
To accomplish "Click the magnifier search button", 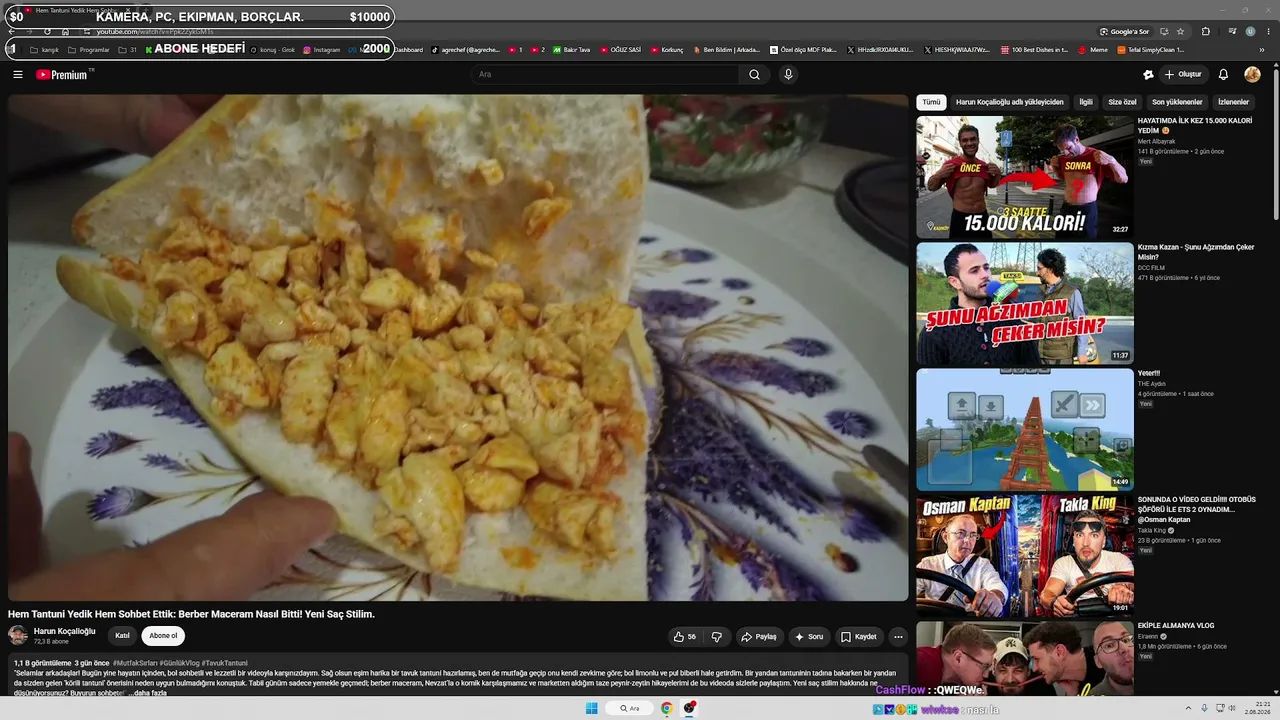I will (754, 74).
